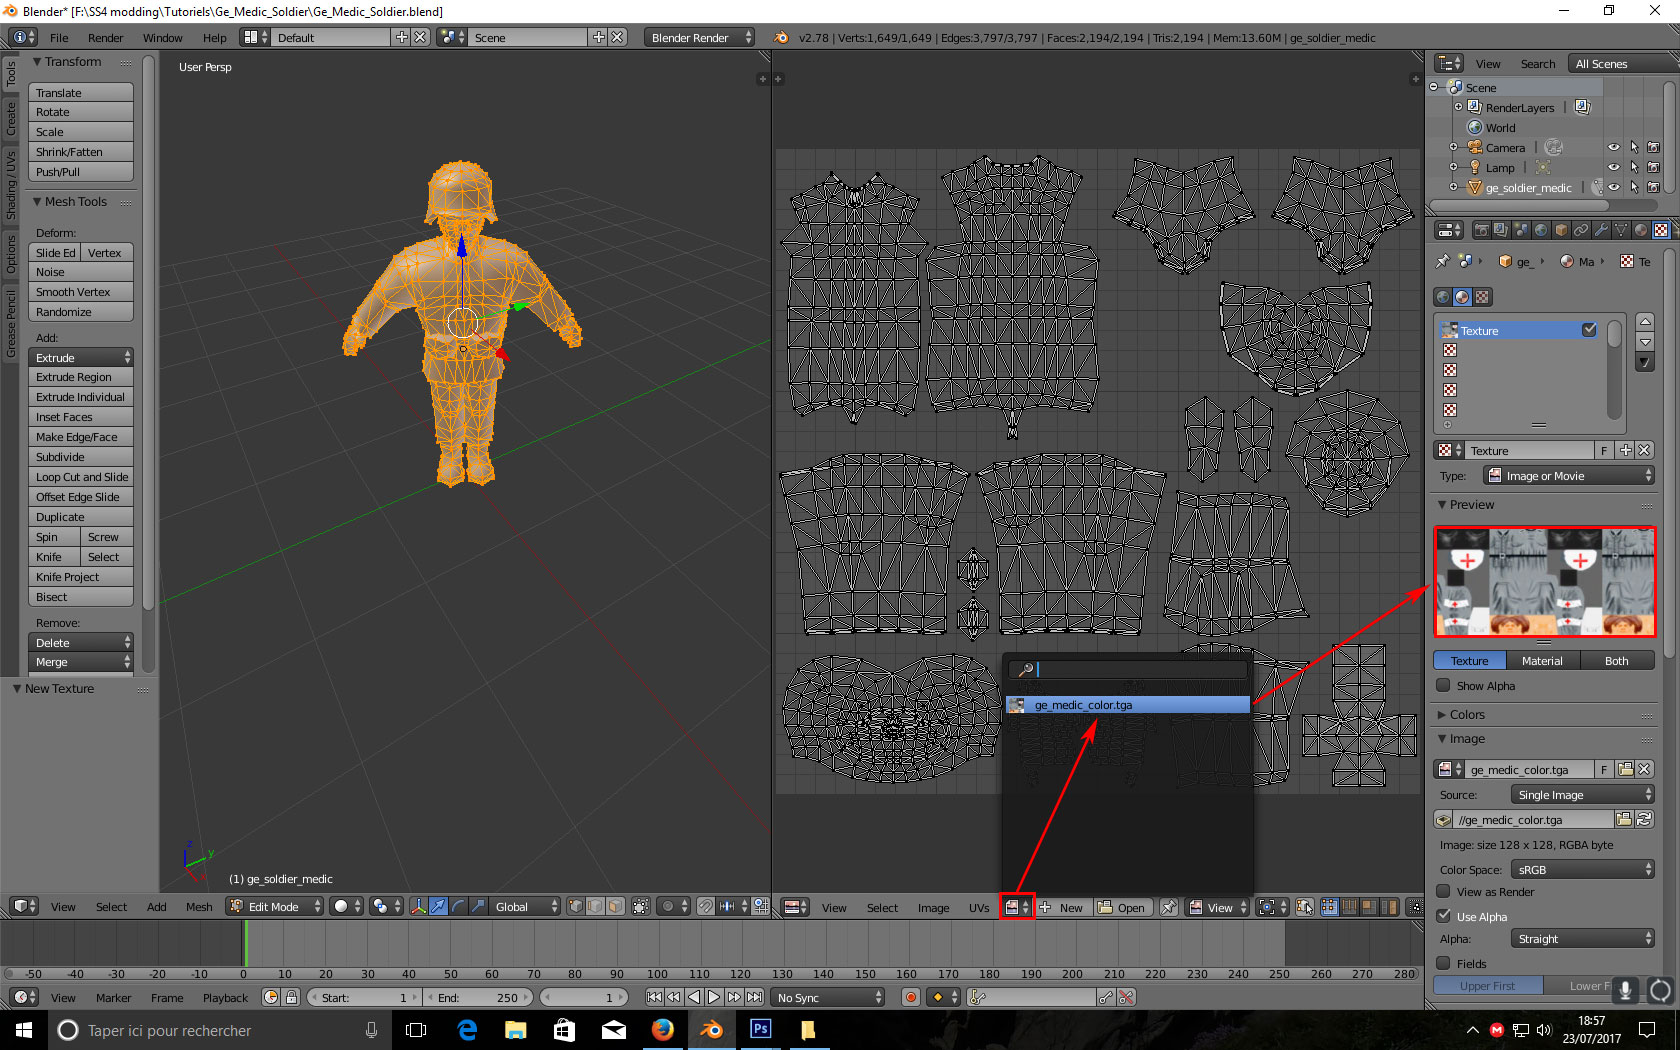Click the Camera object icon in the outliner
This screenshot has height=1050, width=1680.
tap(1475, 147)
